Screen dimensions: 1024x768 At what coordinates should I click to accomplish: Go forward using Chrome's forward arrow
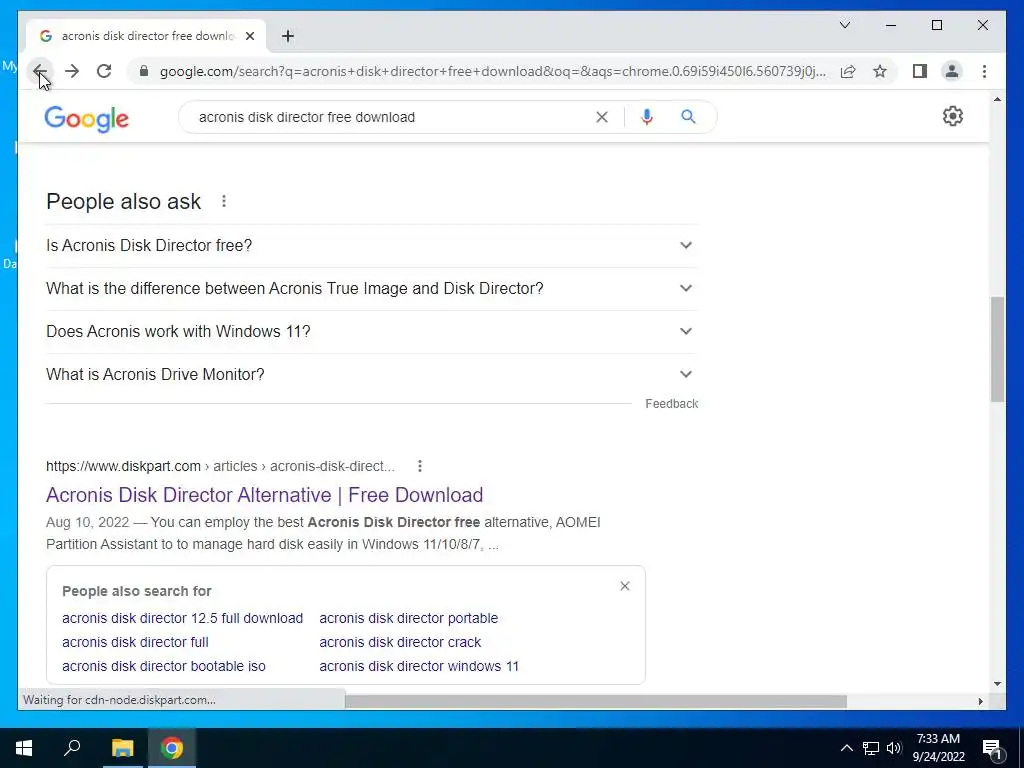tap(72, 71)
